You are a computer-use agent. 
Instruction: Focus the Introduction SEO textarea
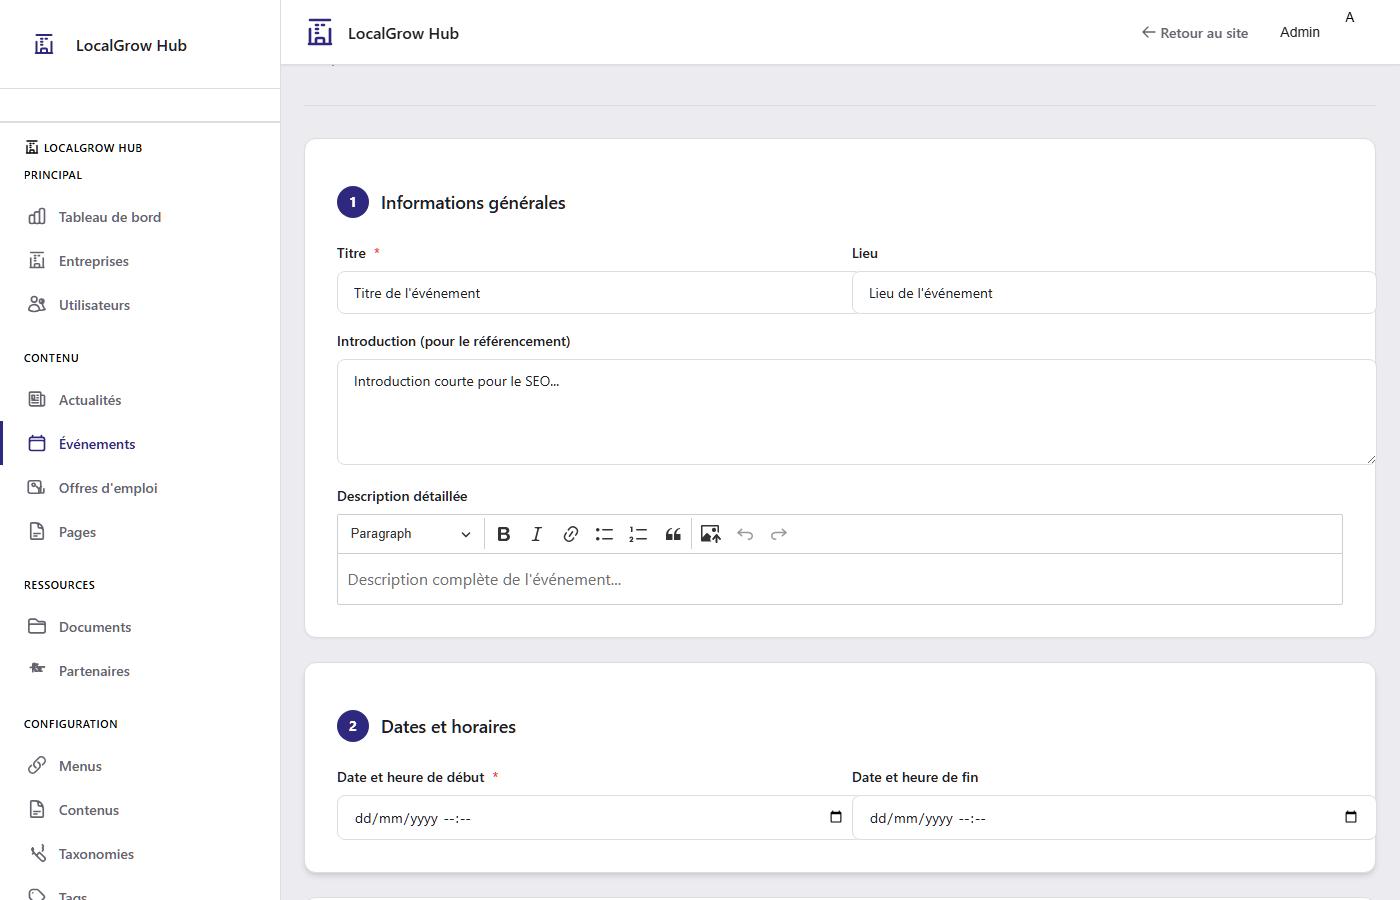point(855,412)
